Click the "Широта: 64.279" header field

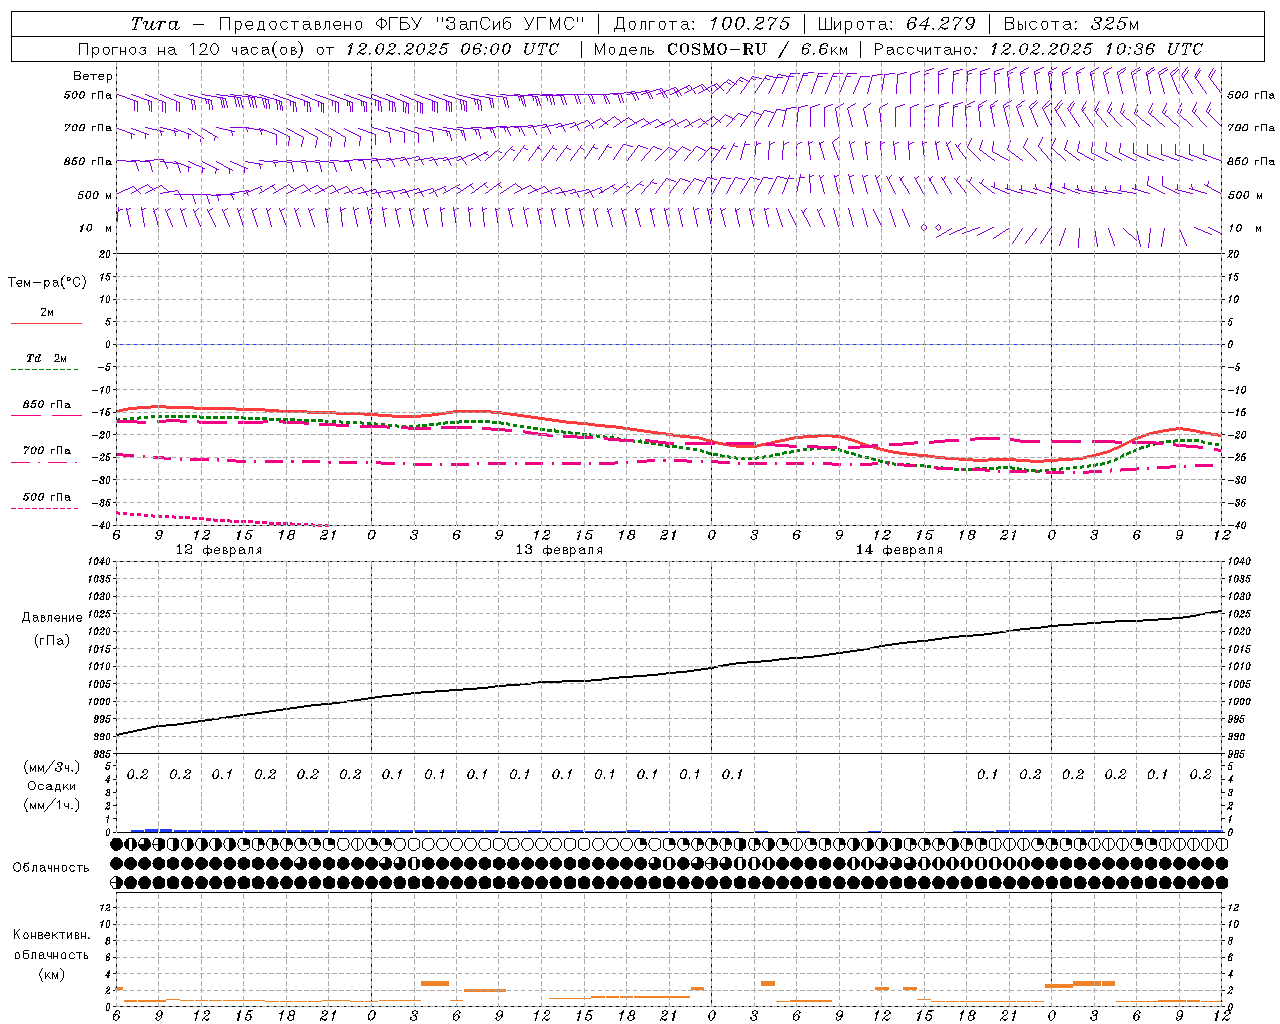tap(896, 24)
